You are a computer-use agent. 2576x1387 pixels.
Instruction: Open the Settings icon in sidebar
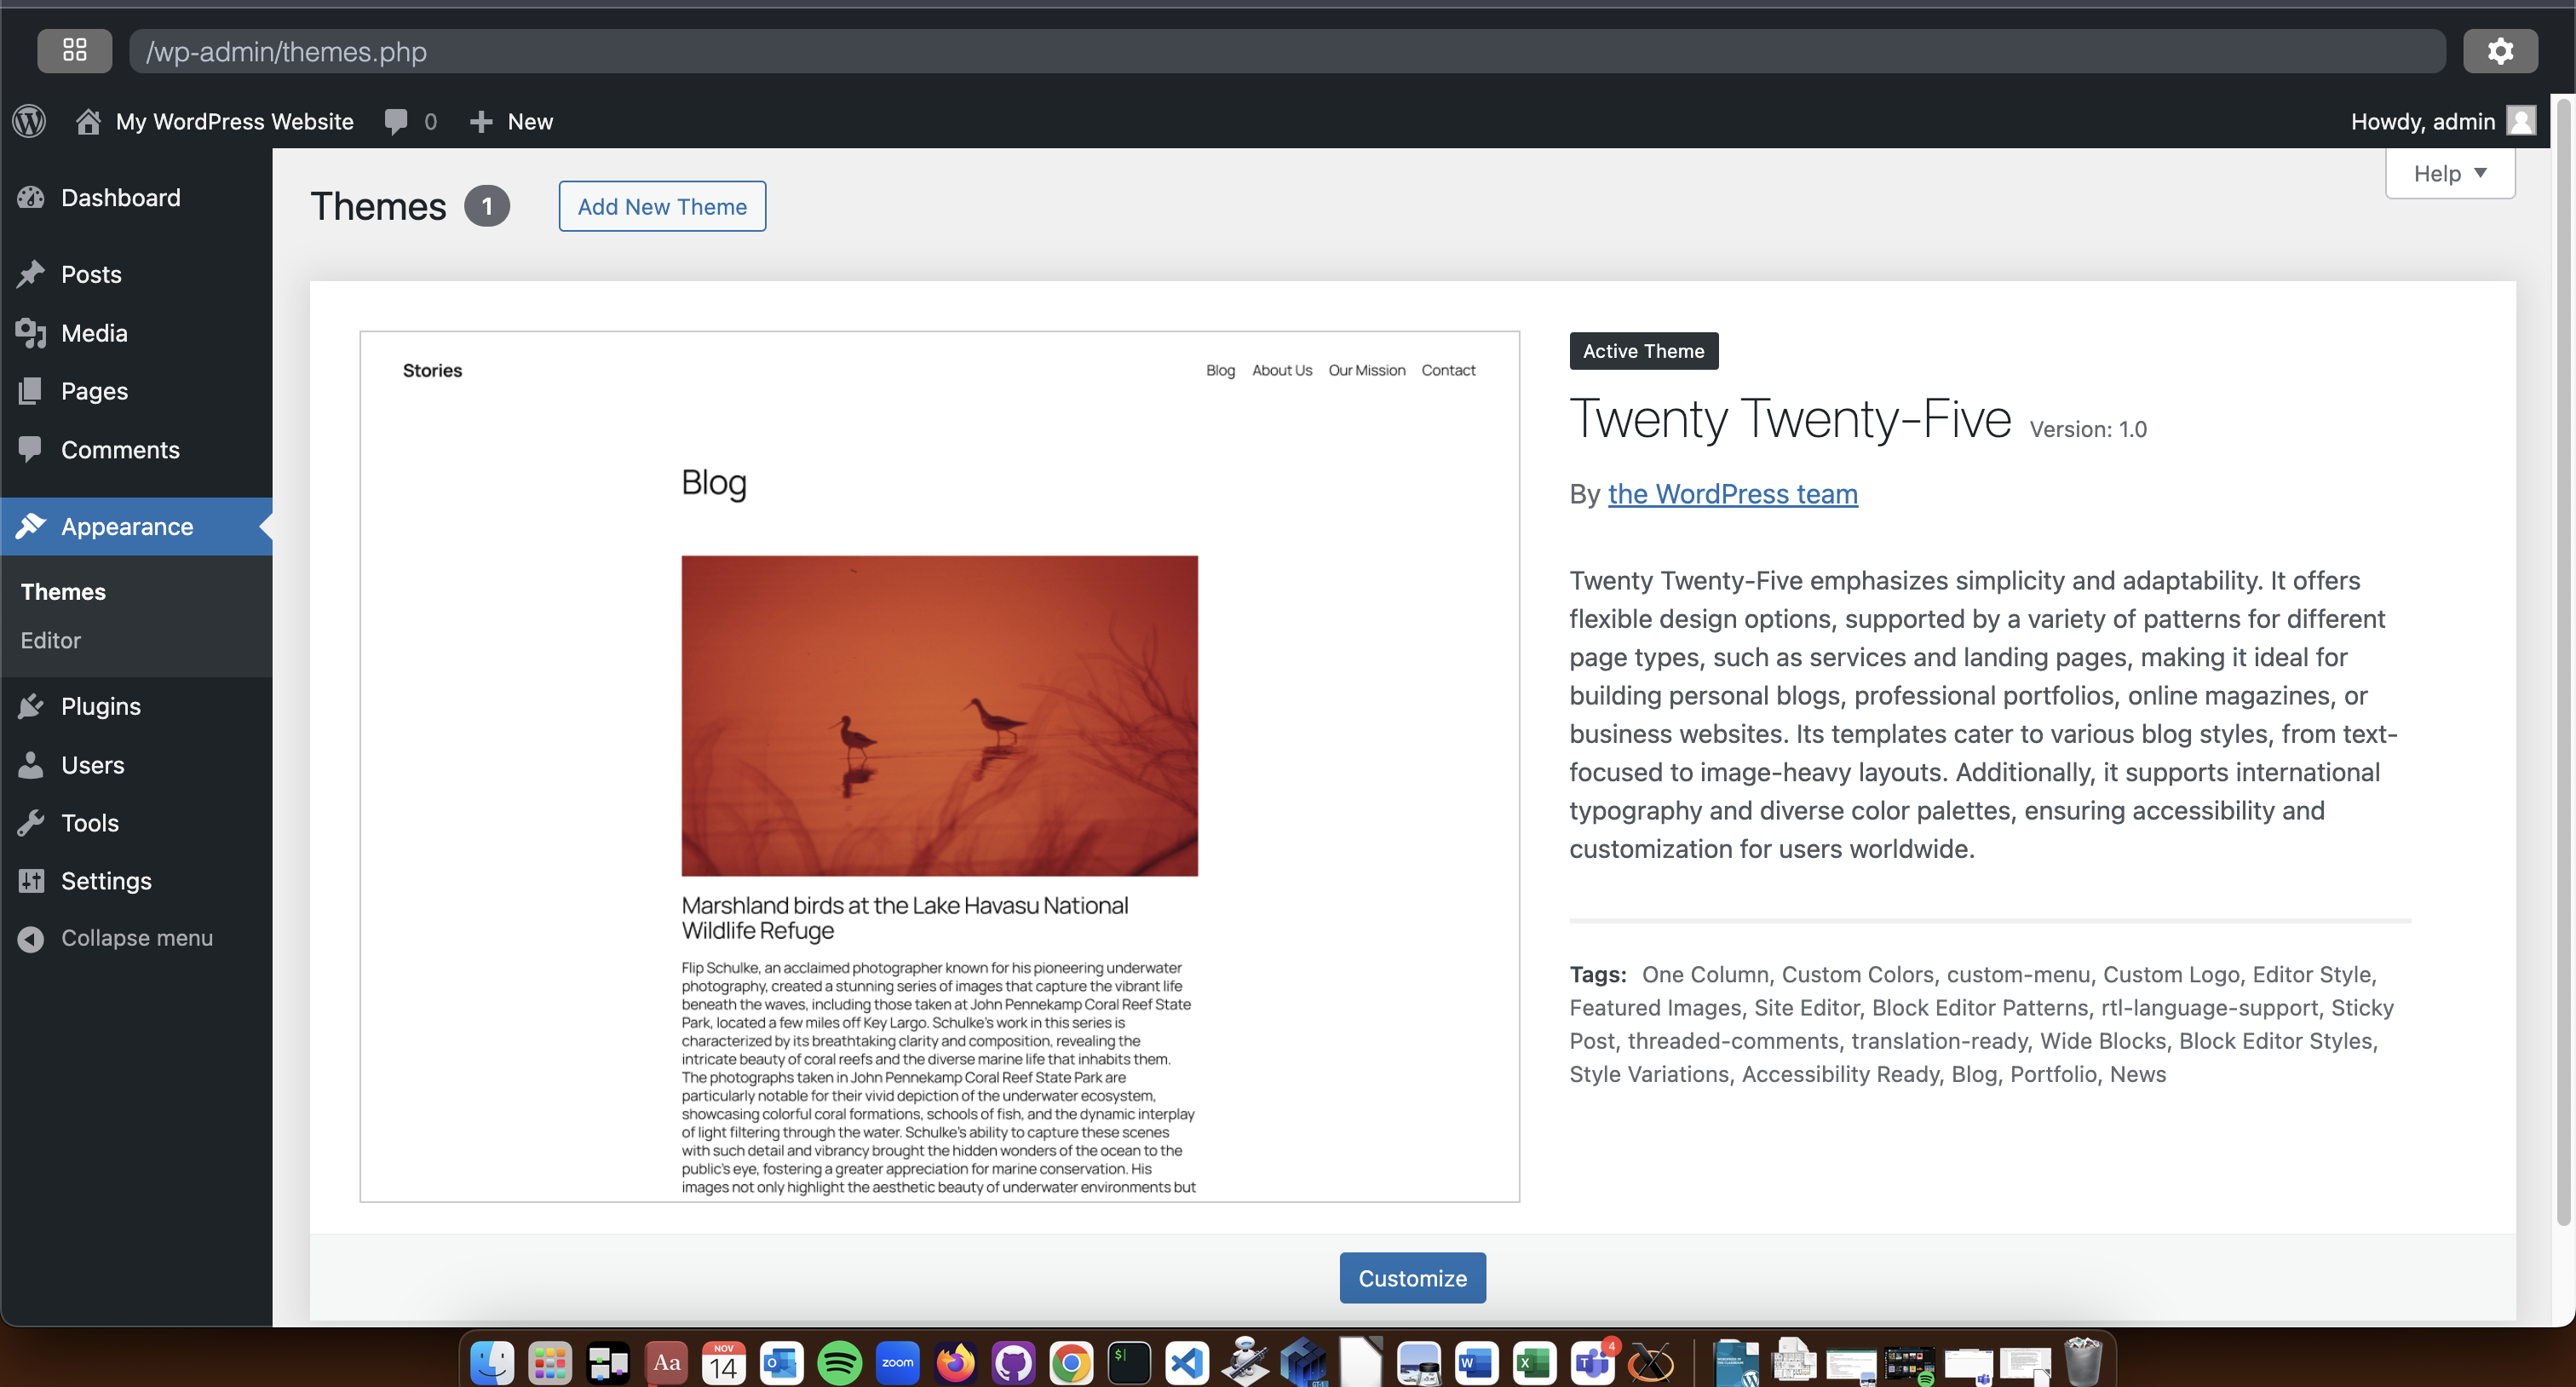31,880
